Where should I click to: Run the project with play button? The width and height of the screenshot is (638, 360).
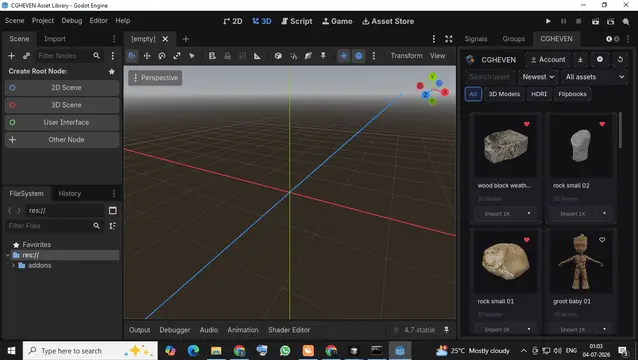pyautogui.click(x=548, y=21)
